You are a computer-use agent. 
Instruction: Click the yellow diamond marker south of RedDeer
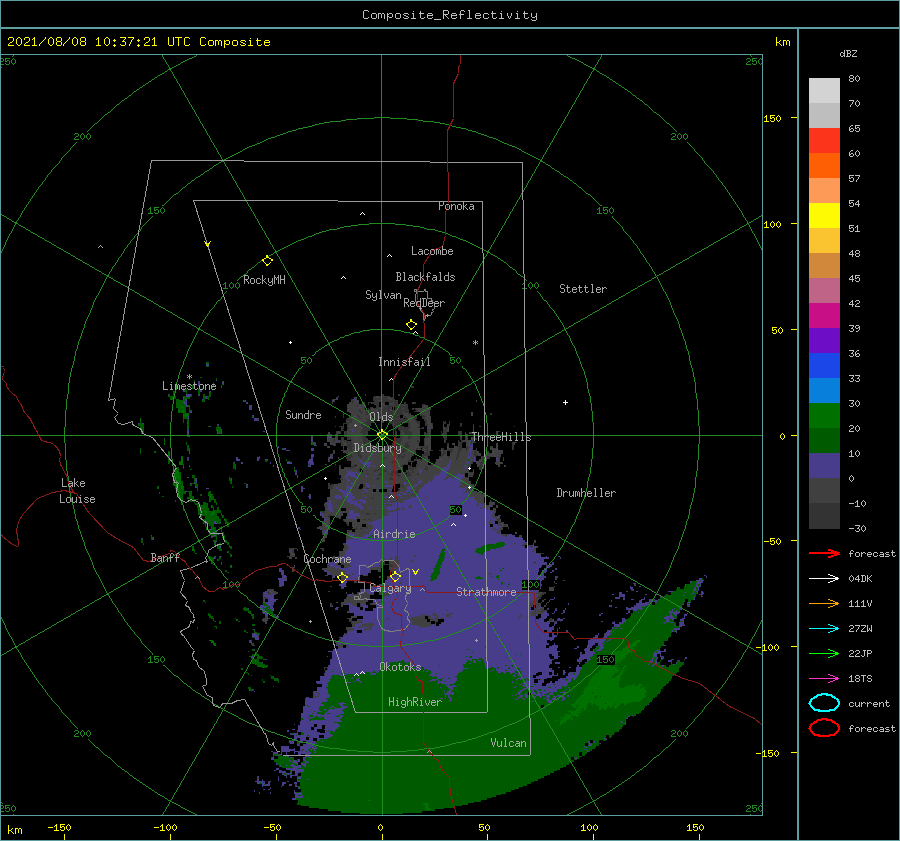click(412, 324)
